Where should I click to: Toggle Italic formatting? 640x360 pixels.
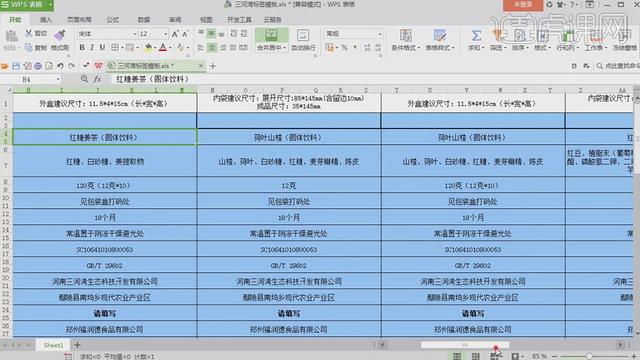(x=92, y=47)
